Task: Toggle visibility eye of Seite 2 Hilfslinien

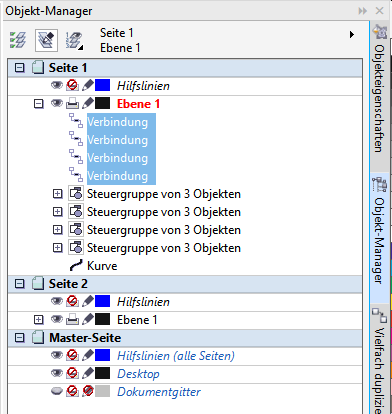Action: coord(57,302)
